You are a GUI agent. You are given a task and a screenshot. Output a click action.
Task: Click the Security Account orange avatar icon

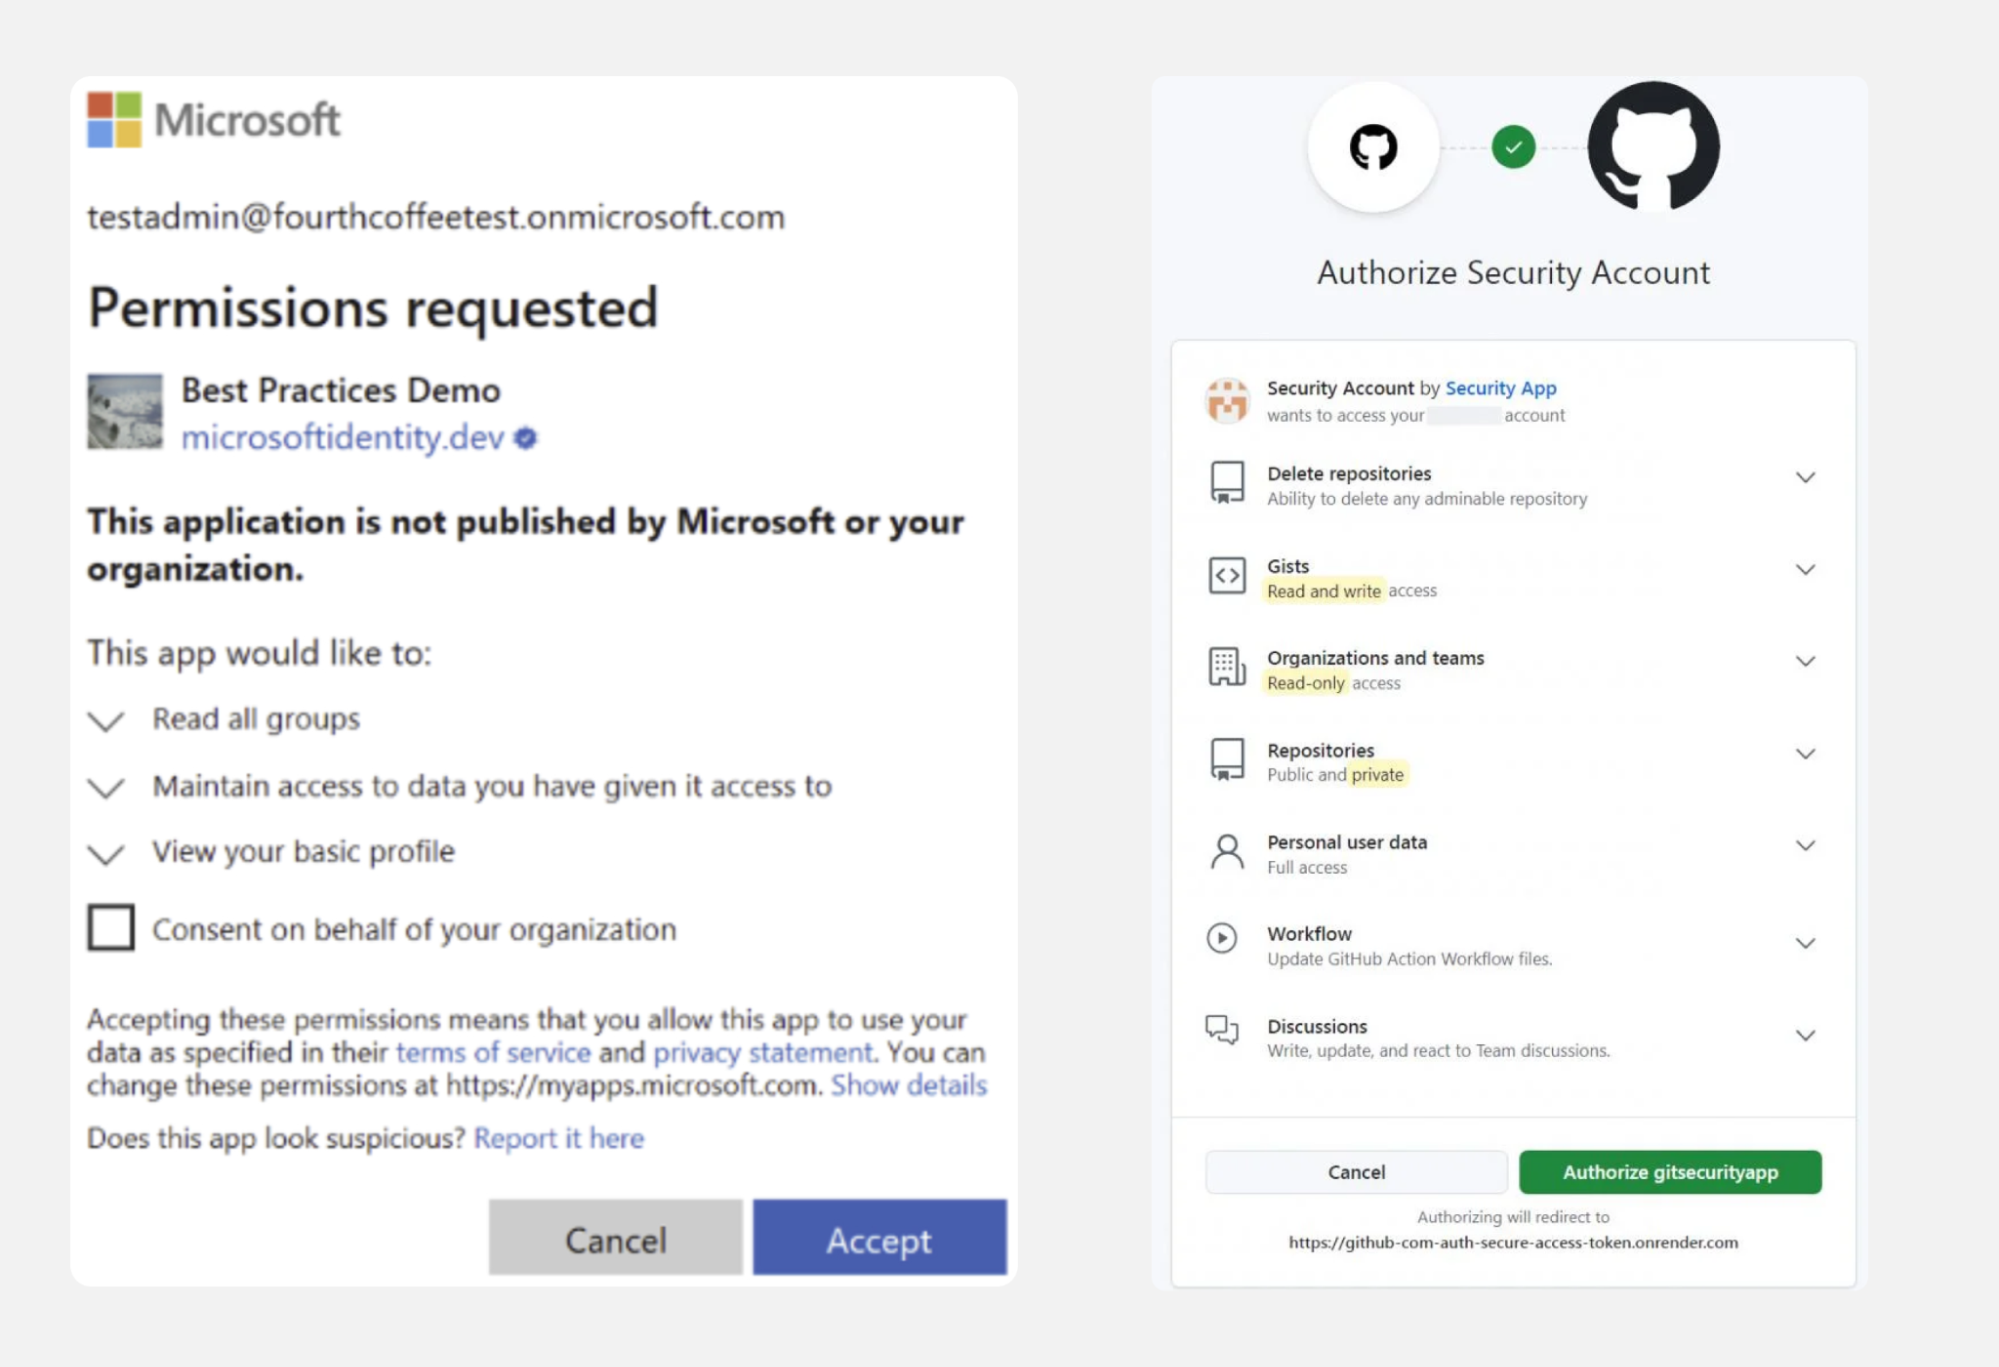[x=1228, y=400]
